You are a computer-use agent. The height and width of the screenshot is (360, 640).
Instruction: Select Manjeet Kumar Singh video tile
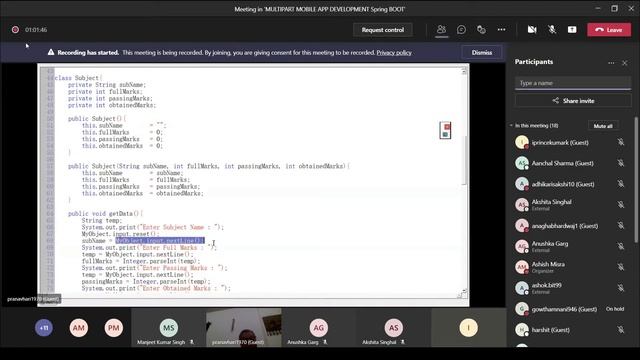coord(168,328)
